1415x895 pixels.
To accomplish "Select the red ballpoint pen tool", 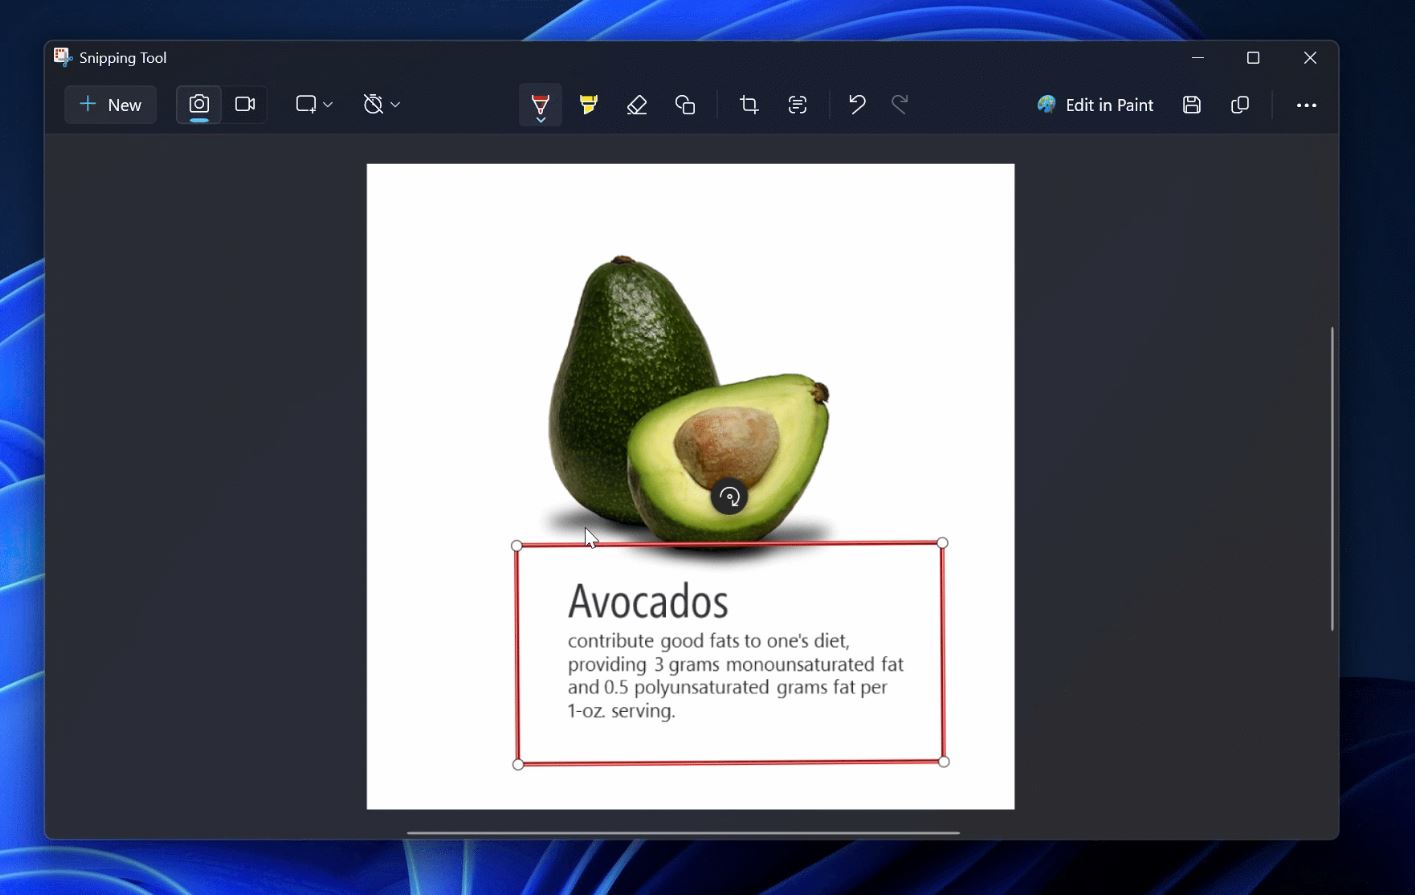I will click(x=540, y=104).
